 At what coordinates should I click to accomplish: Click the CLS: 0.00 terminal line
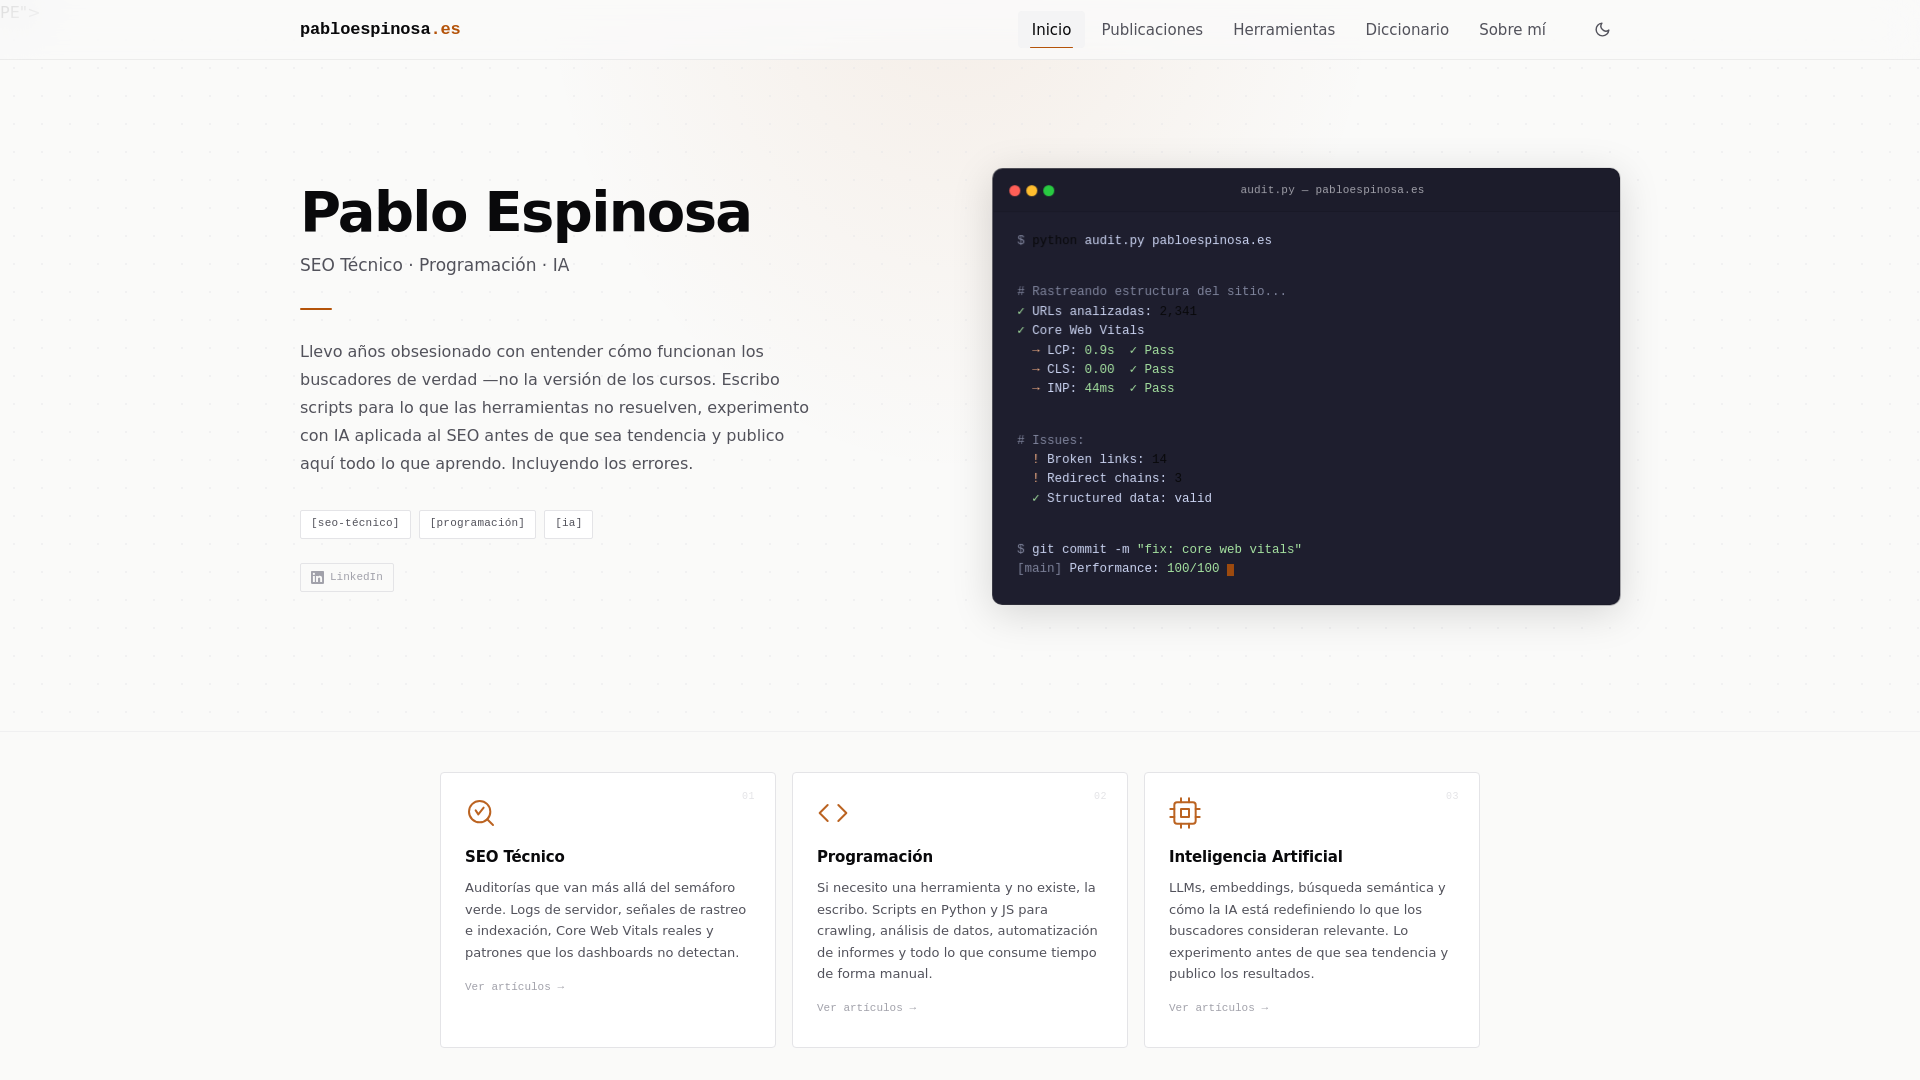[x=1103, y=370]
